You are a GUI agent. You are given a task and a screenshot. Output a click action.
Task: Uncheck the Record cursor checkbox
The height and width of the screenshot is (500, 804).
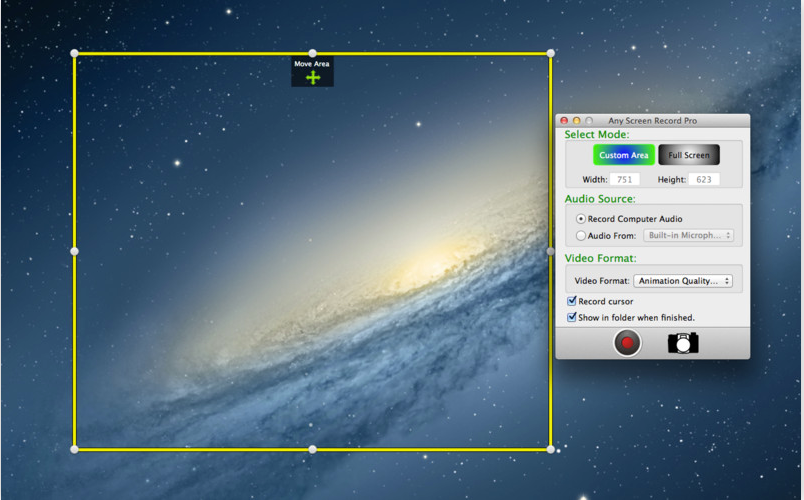click(x=572, y=301)
